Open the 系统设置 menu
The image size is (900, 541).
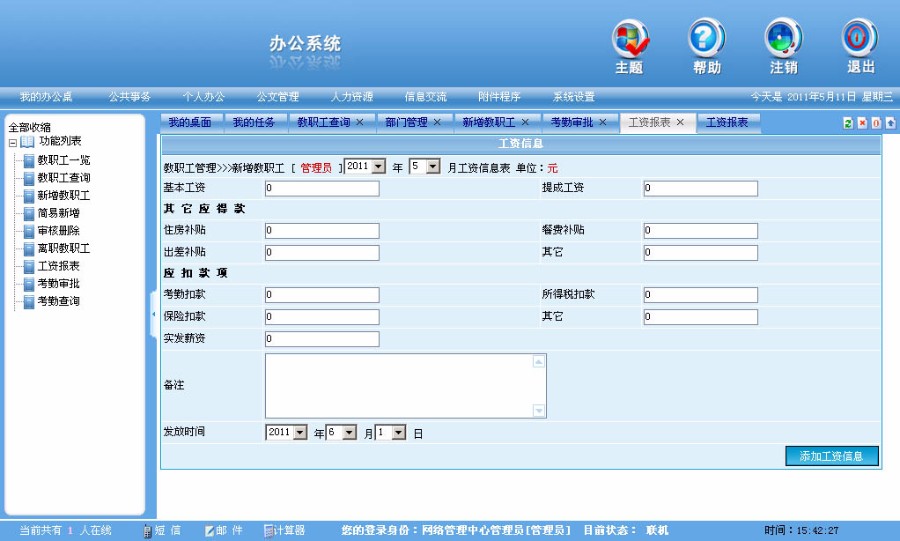[573, 96]
